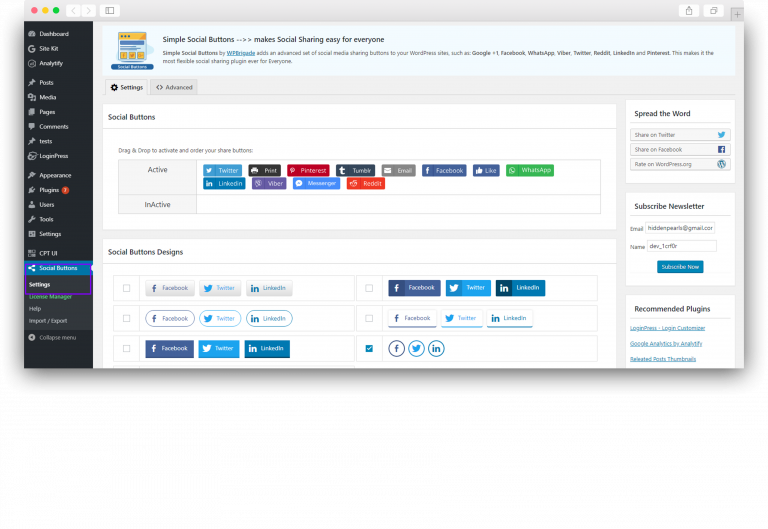Check the rounded outline buttons design

(x=126, y=318)
